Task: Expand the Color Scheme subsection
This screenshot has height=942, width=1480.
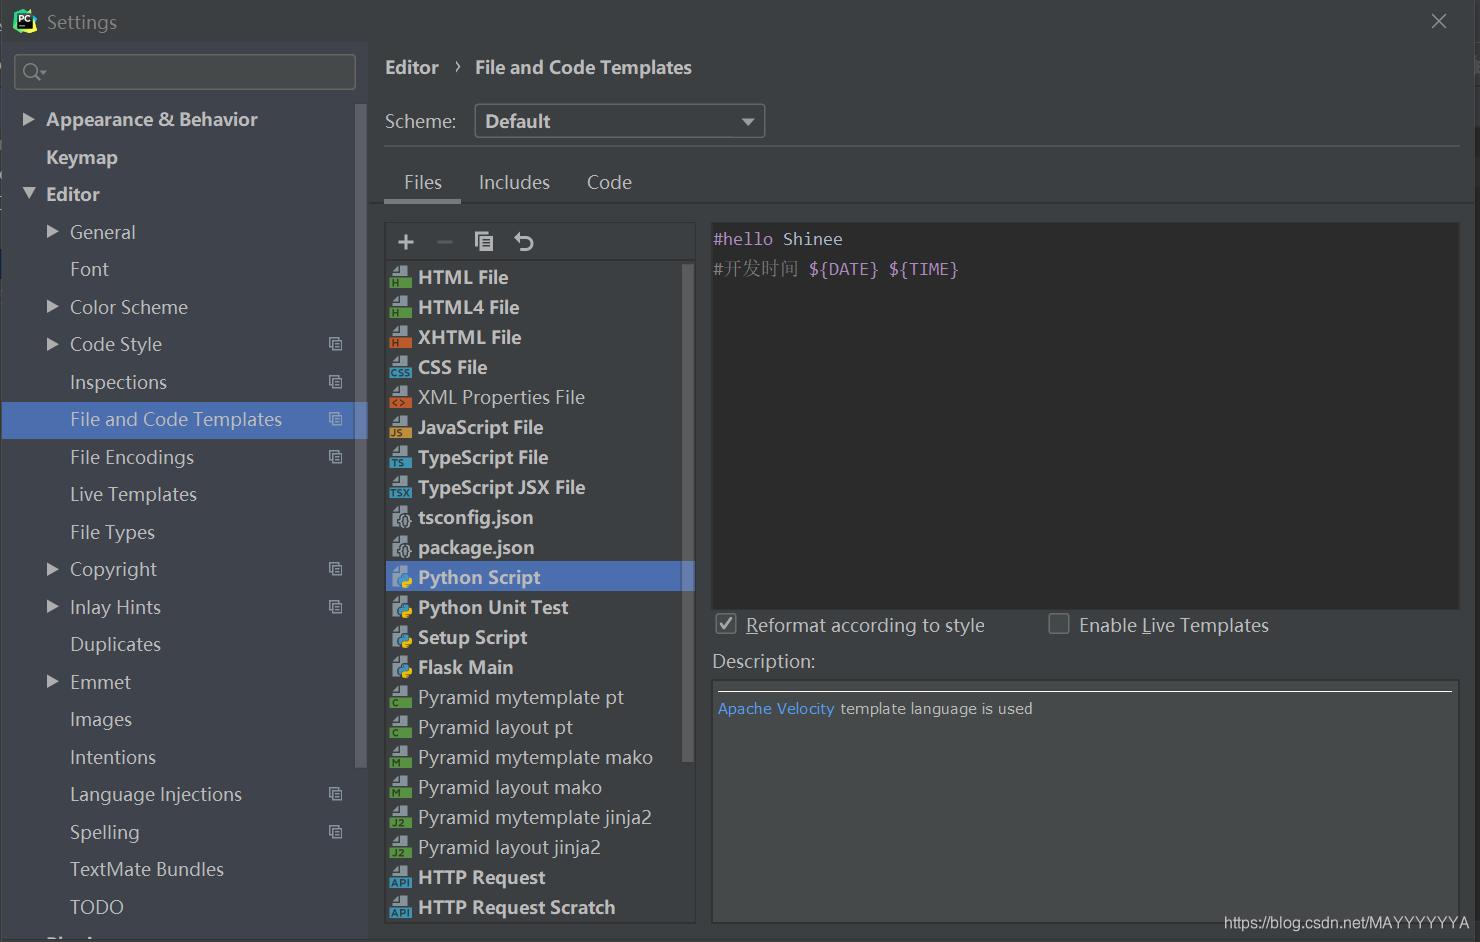Action: tap(53, 306)
